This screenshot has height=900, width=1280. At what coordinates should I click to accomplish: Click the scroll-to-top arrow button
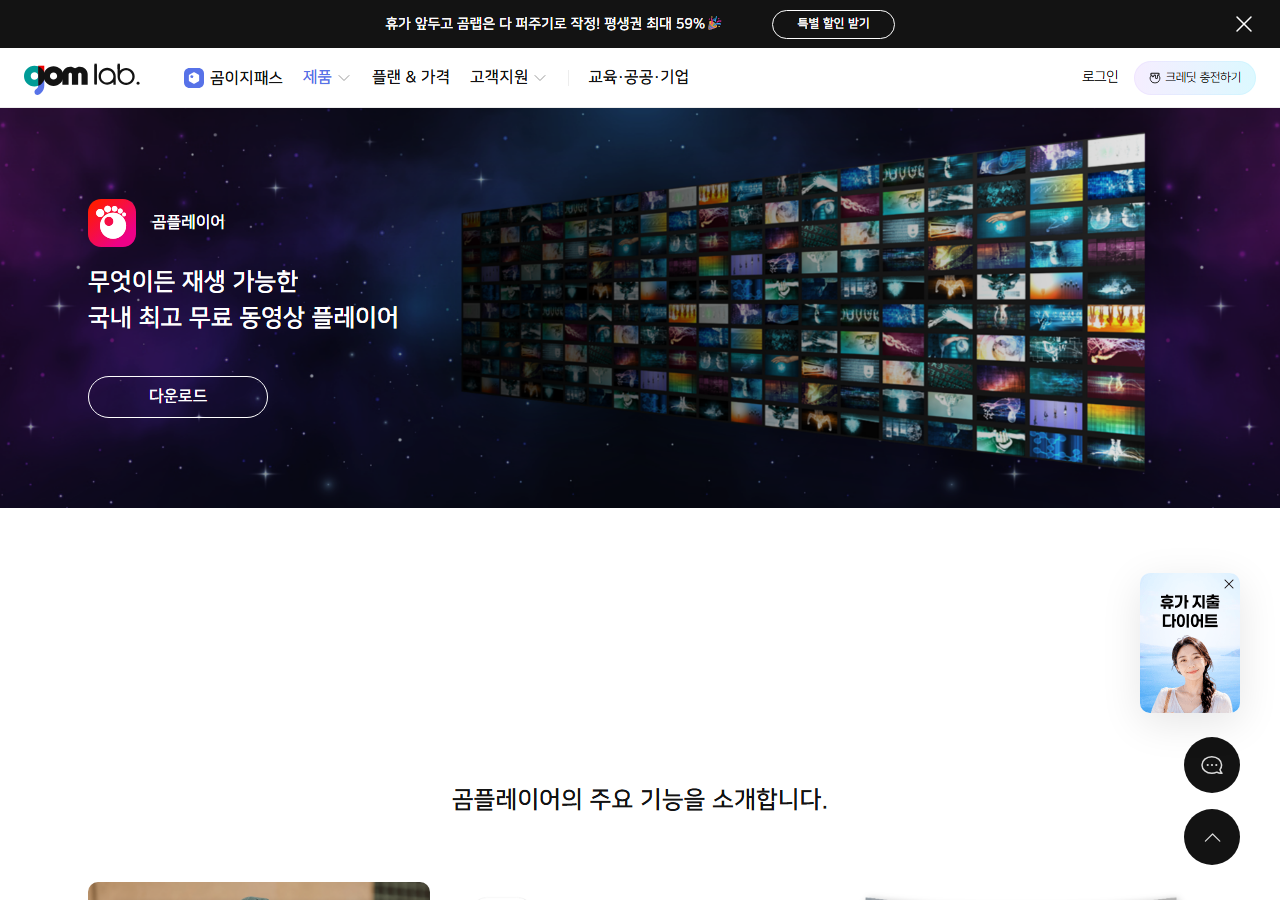[x=1212, y=837]
